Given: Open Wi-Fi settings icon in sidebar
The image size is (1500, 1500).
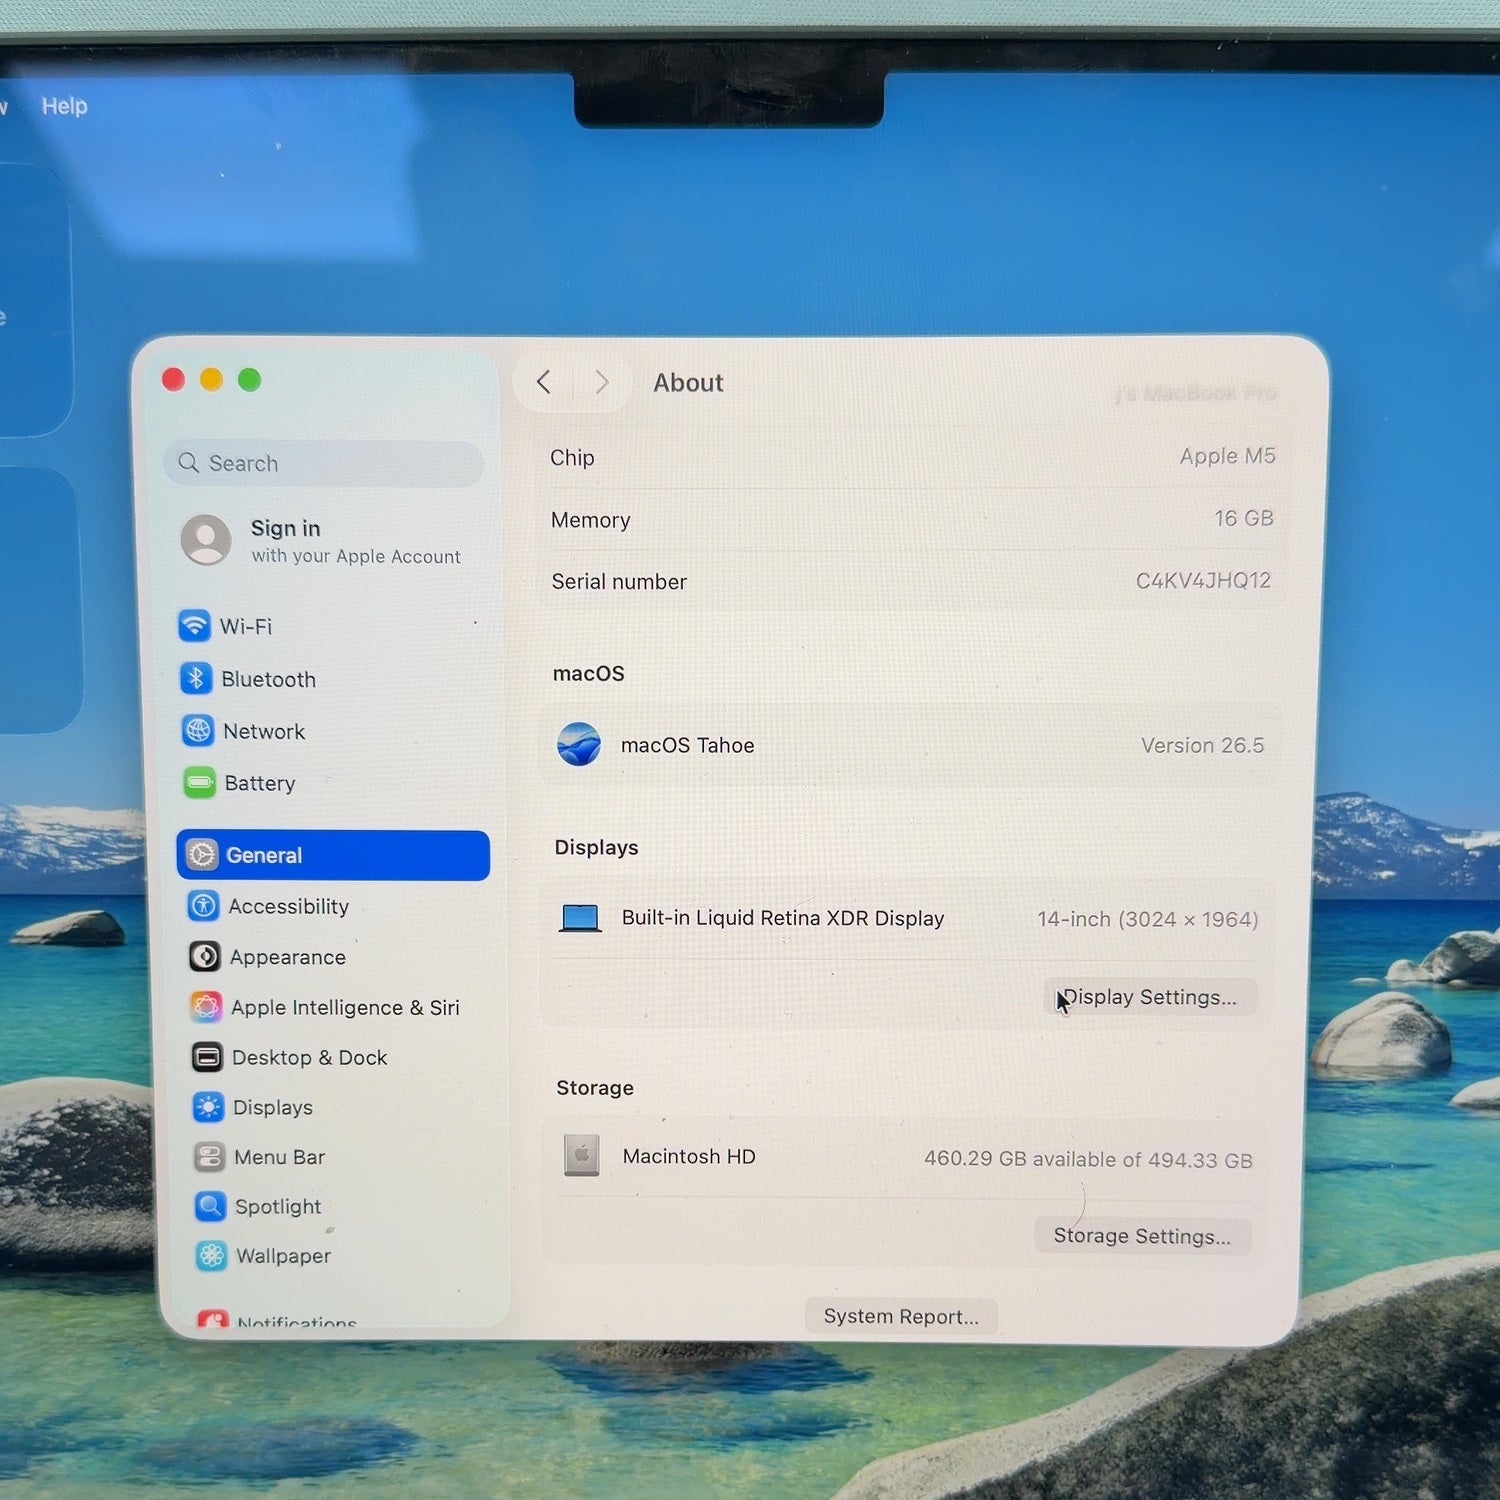Looking at the screenshot, I should click(194, 626).
